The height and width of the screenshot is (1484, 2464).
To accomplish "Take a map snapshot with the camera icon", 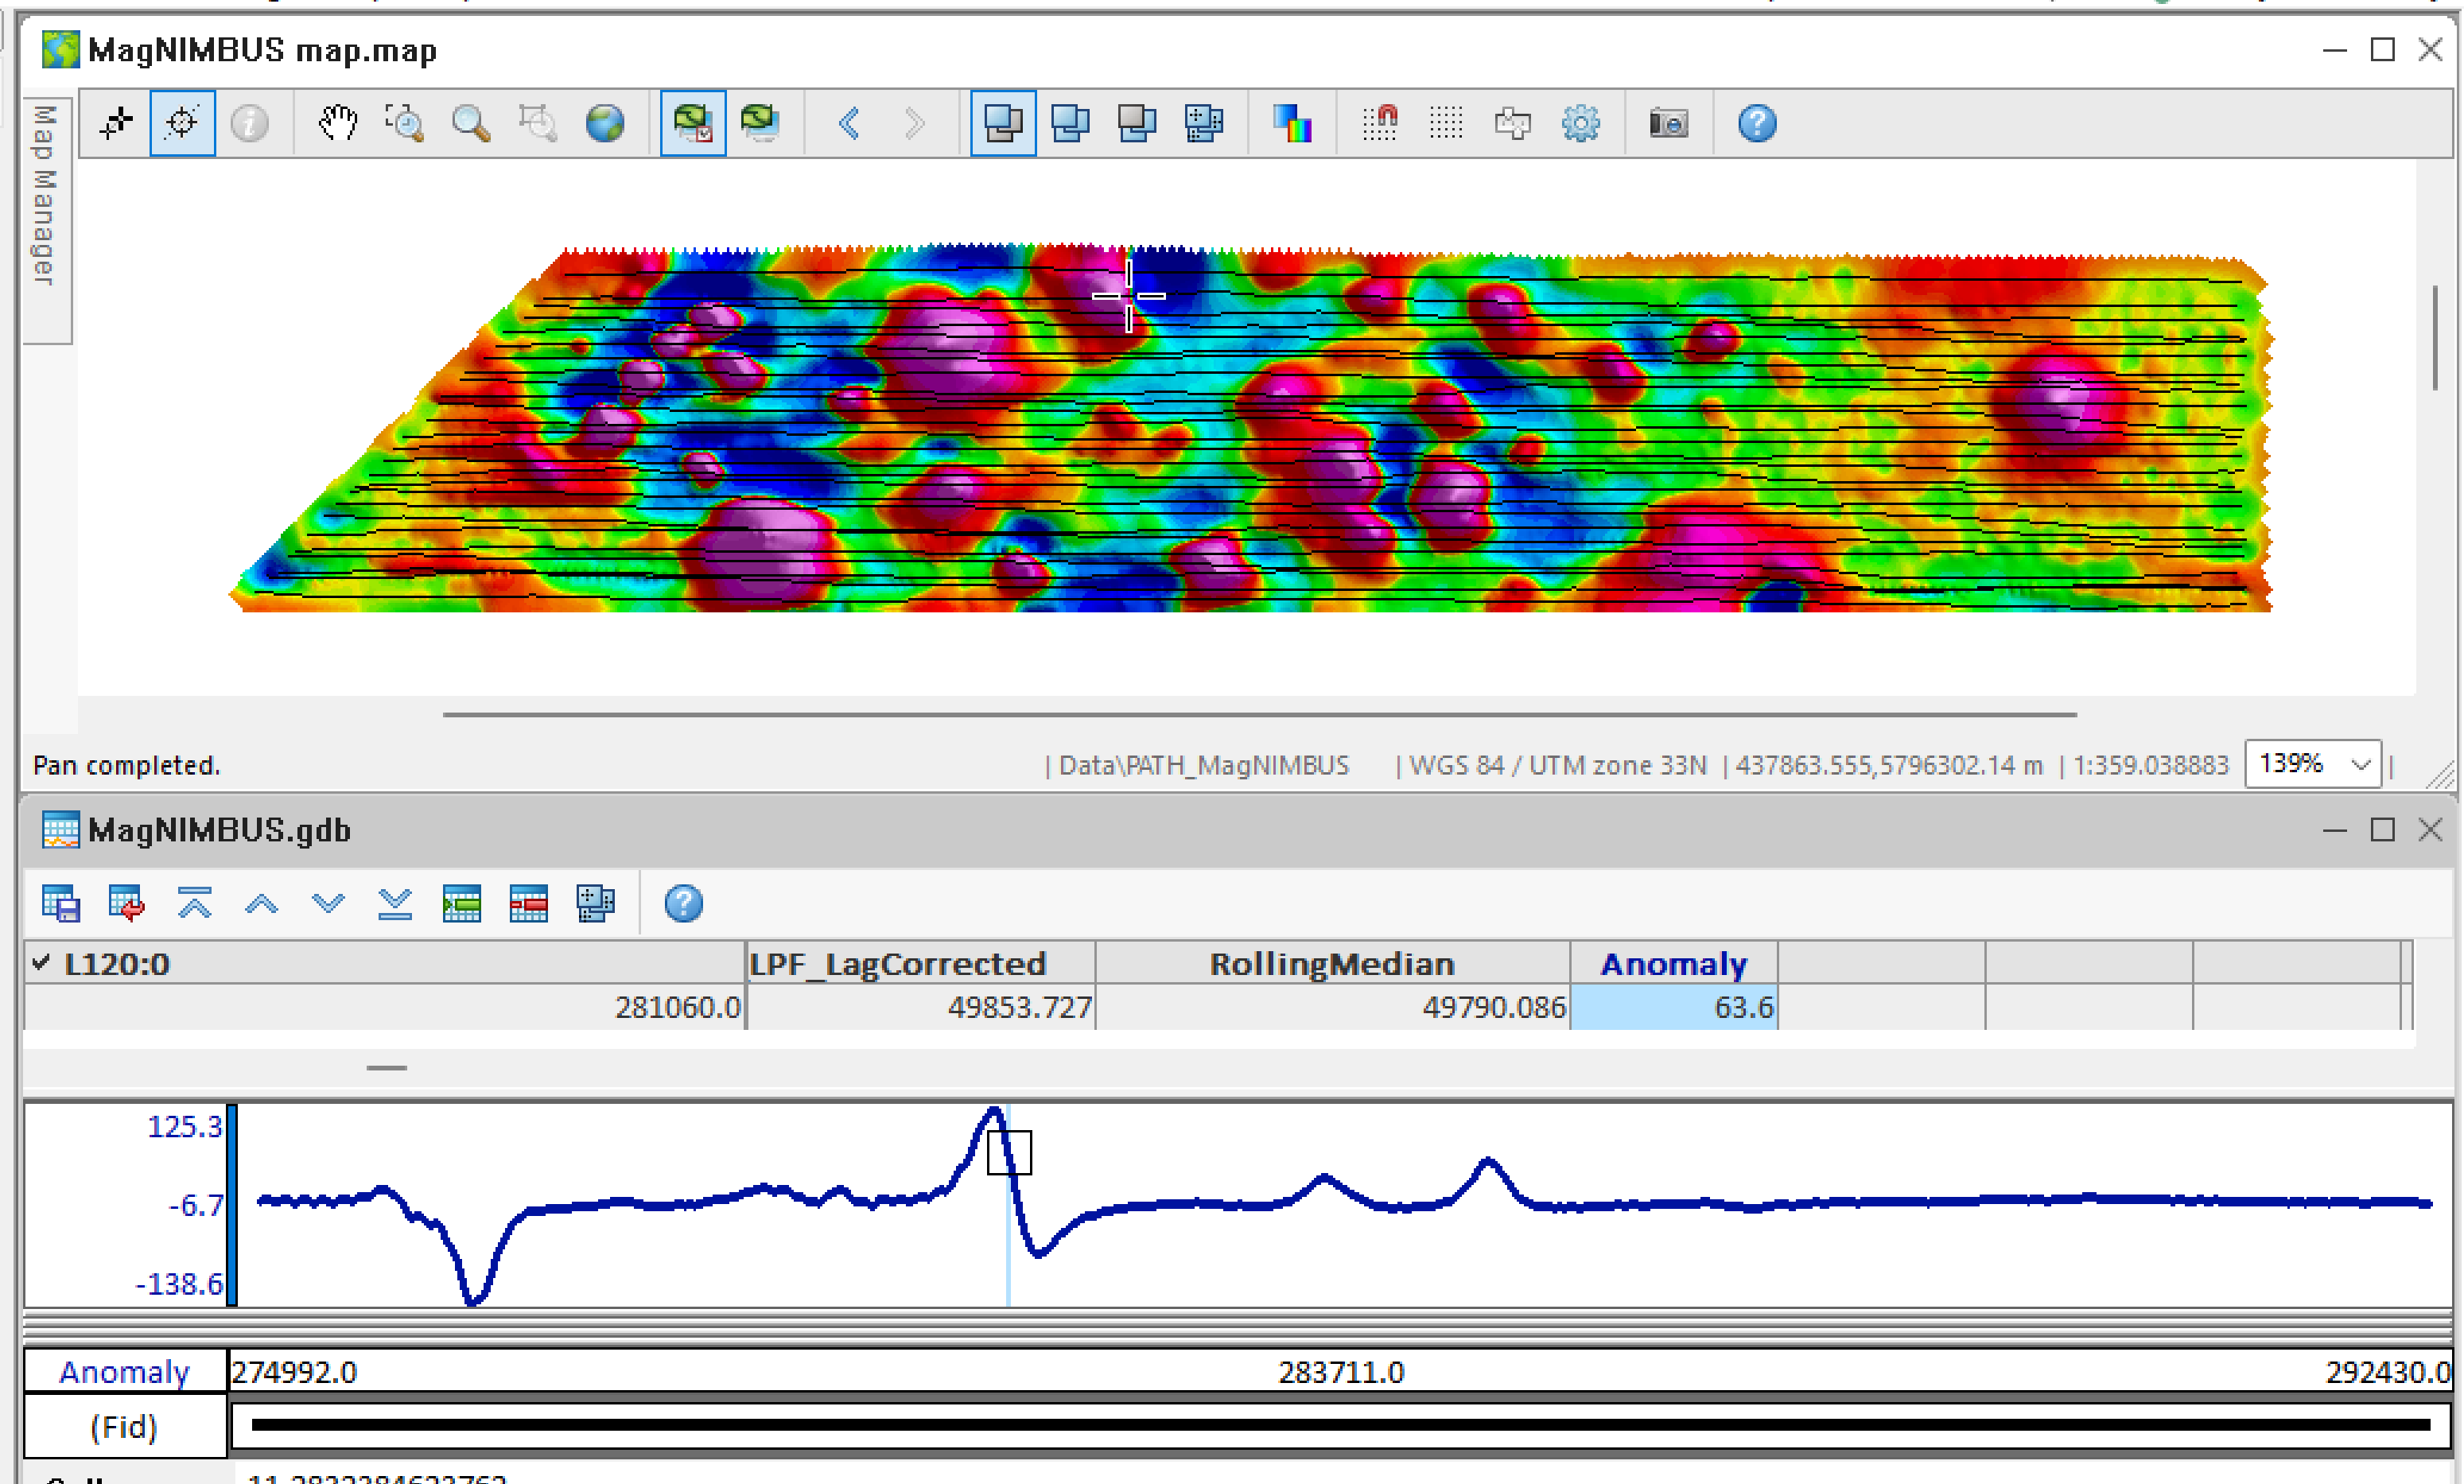I will click(x=1668, y=123).
